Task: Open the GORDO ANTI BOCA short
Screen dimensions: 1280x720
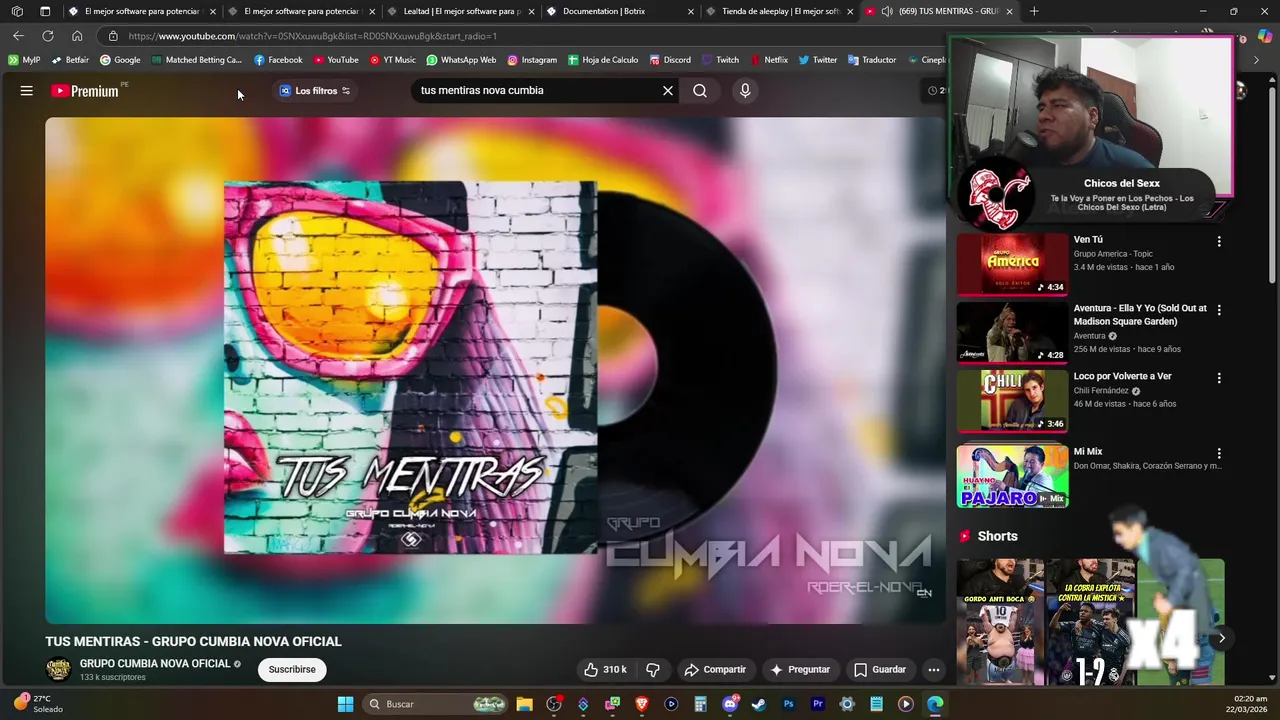Action: 1000,622
